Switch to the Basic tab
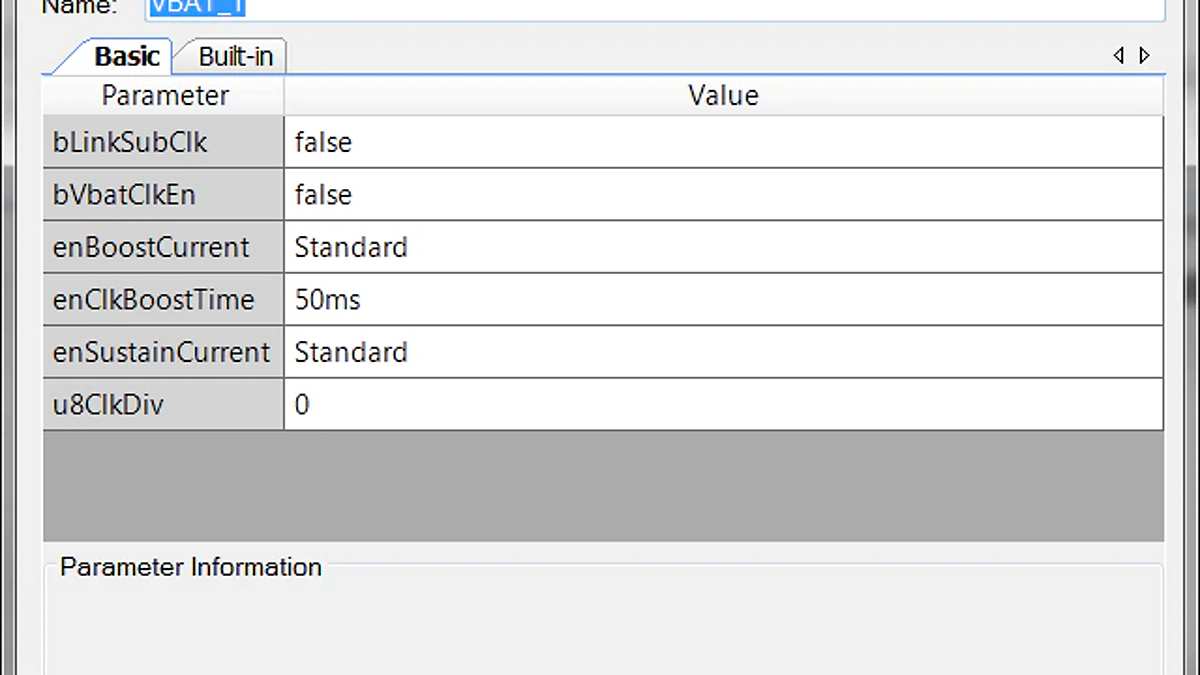Image resolution: width=1200 pixels, height=675 pixels. [x=127, y=56]
